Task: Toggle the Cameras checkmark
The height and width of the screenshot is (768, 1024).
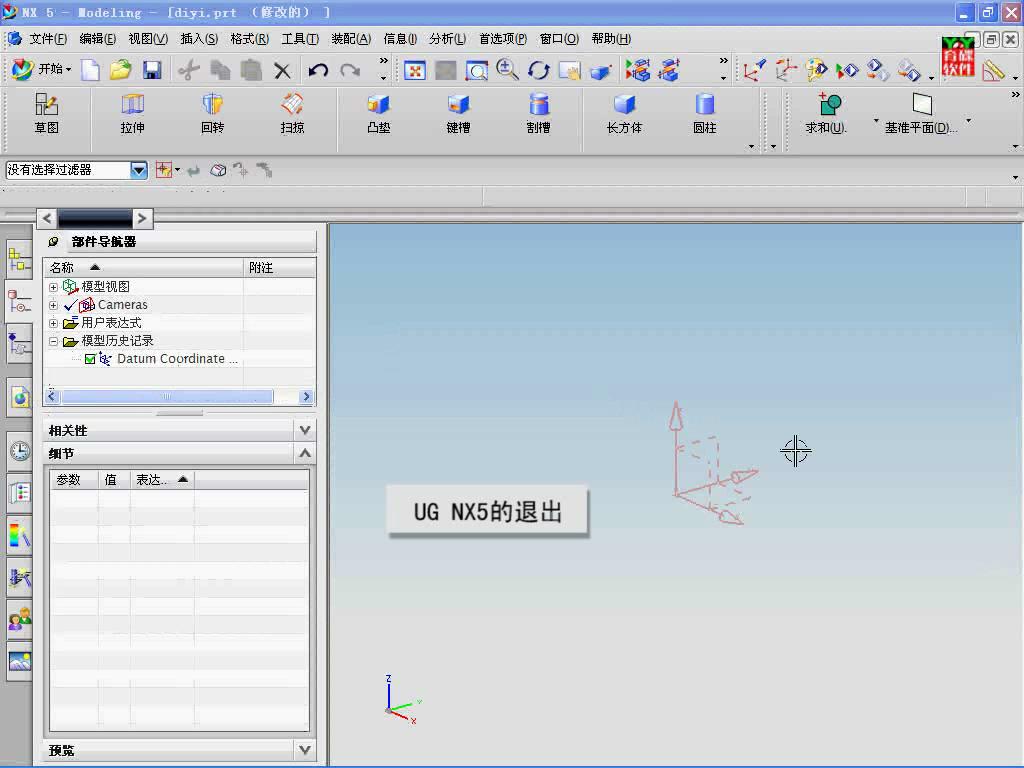Action: pyautogui.click(x=71, y=305)
